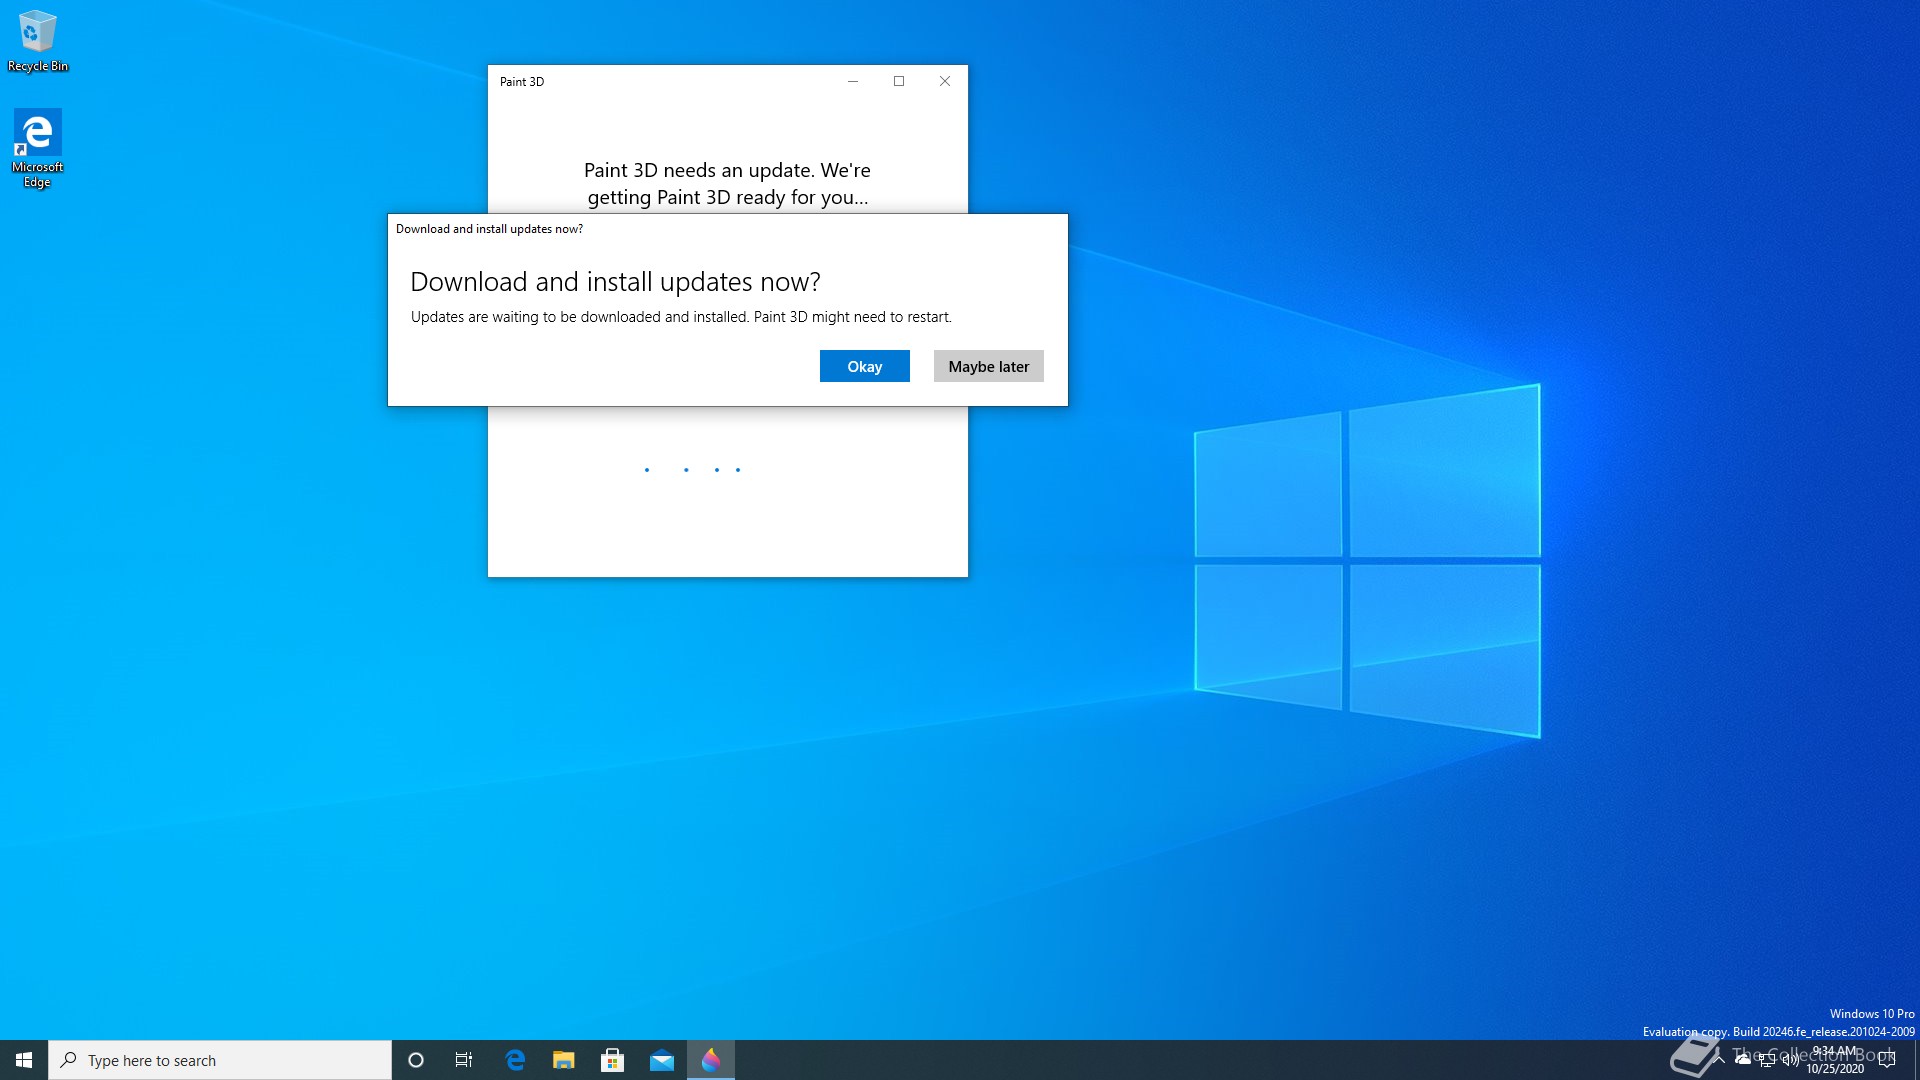Open the clock showing 10/25/2020

[1835, 1060]
